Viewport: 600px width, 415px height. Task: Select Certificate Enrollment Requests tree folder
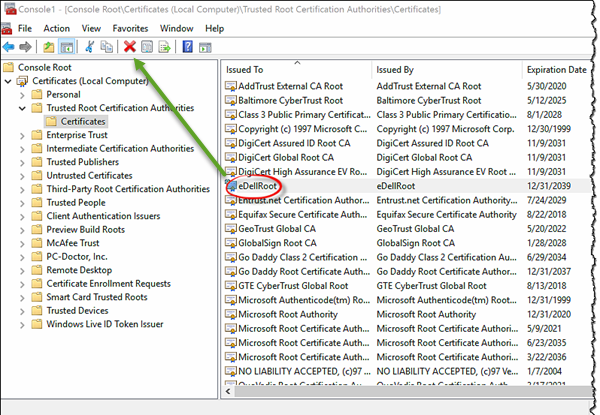click(108, 284)
